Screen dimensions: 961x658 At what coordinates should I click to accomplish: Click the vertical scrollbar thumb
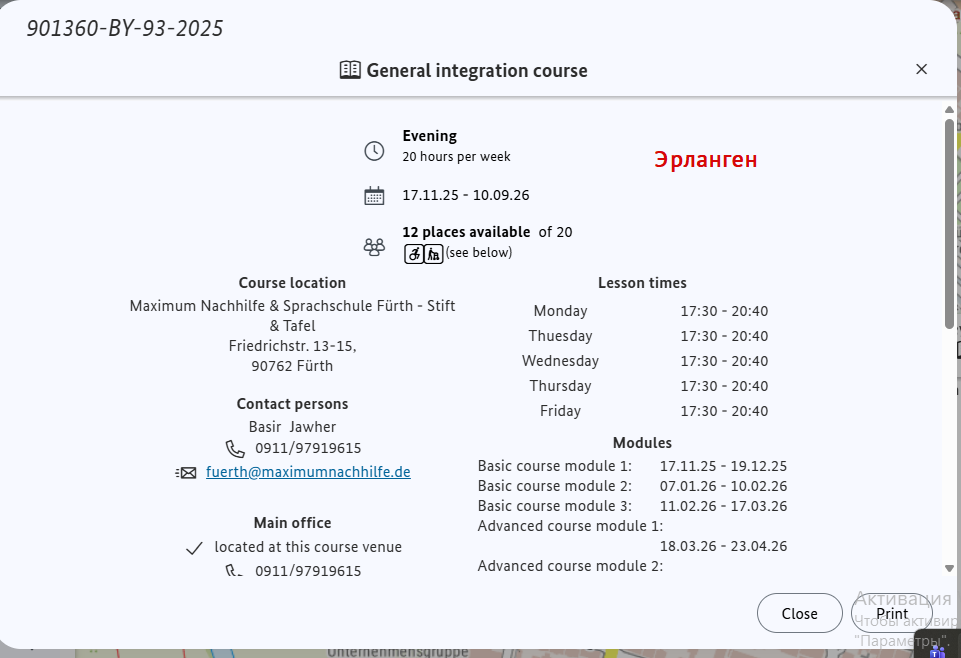pyautogui.click(x=949, y=224)
